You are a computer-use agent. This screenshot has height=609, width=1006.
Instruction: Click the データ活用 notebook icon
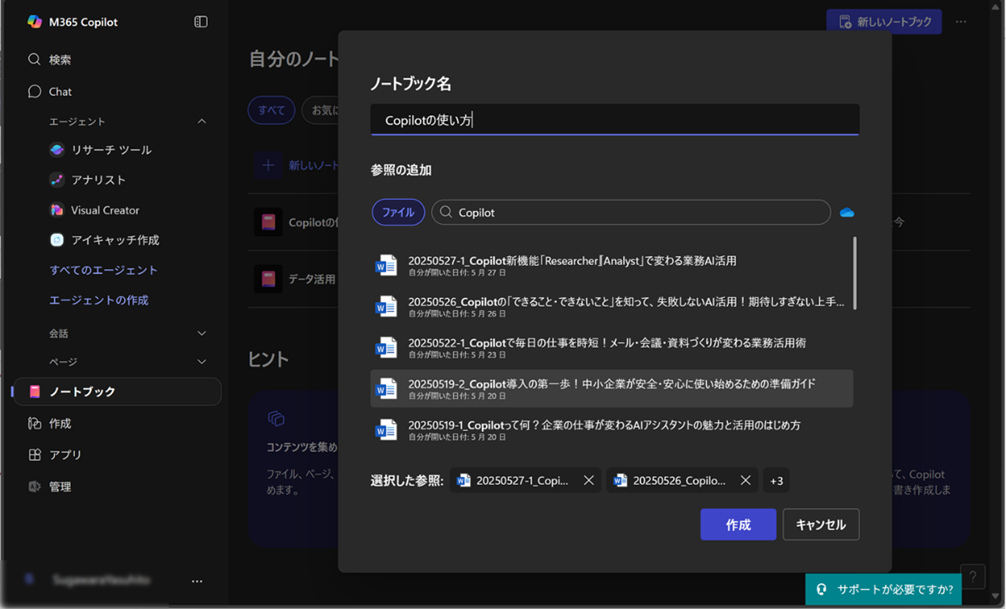(268, 279)
